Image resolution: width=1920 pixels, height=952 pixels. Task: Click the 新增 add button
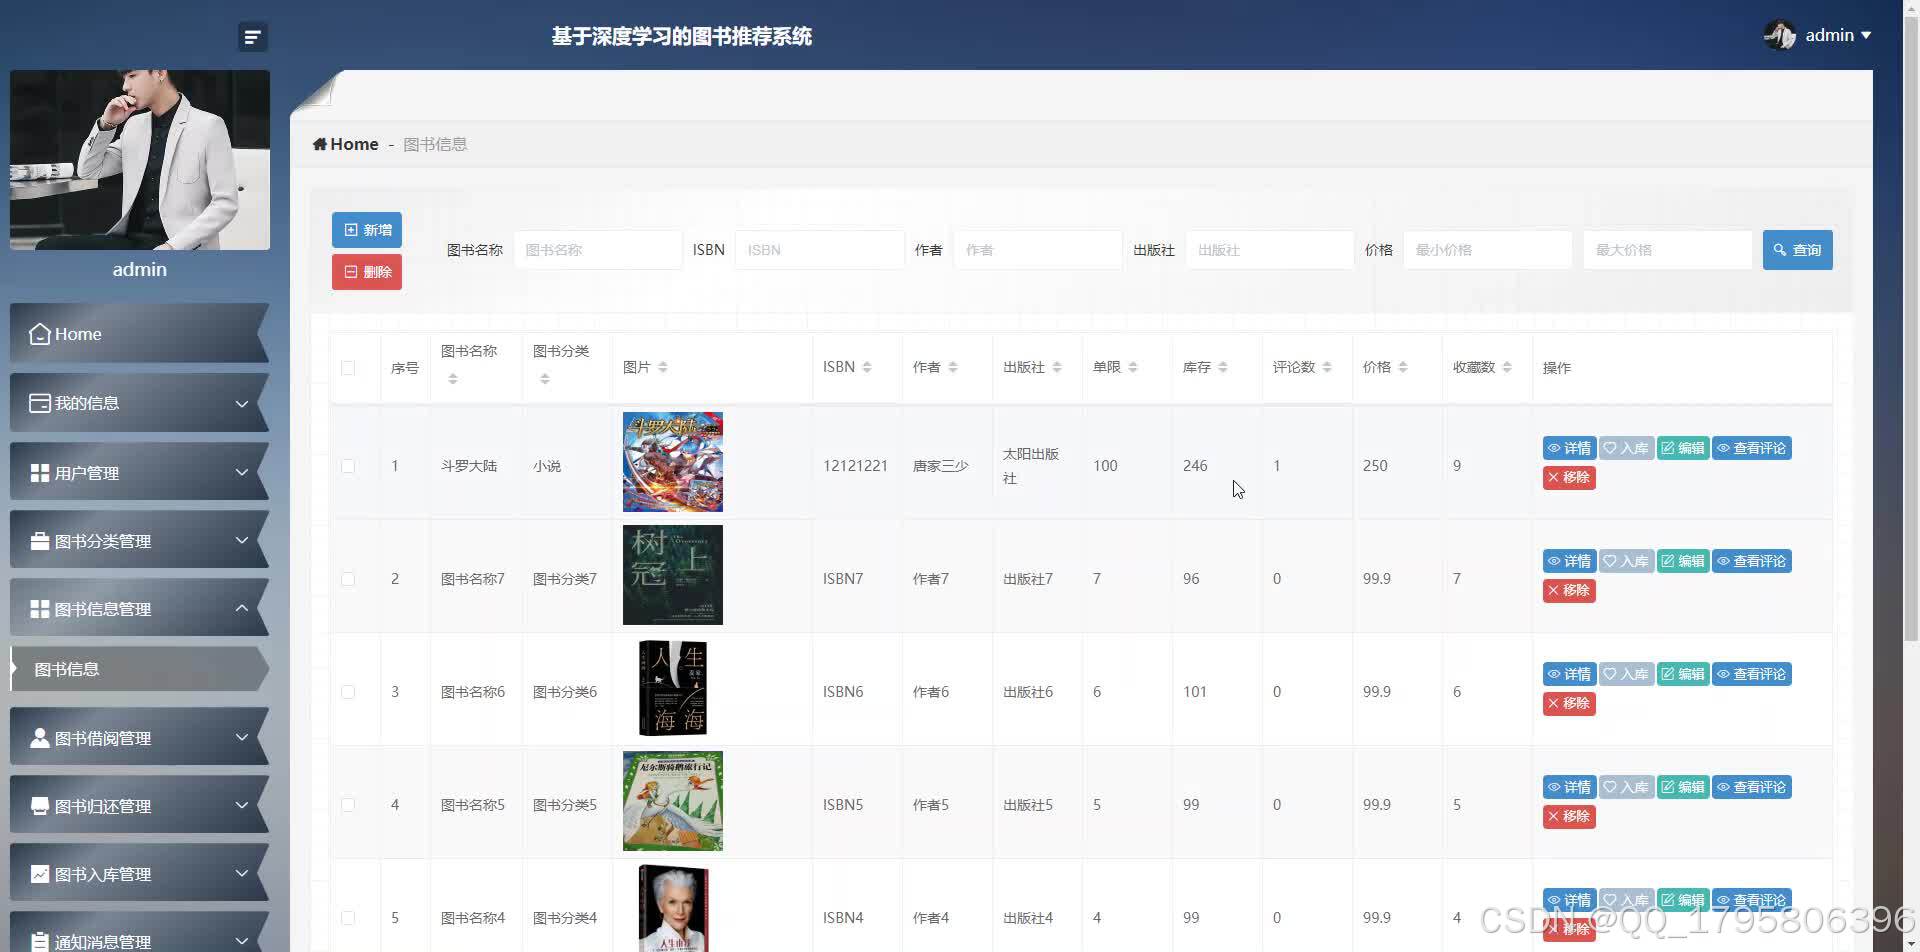pos(367,230)
